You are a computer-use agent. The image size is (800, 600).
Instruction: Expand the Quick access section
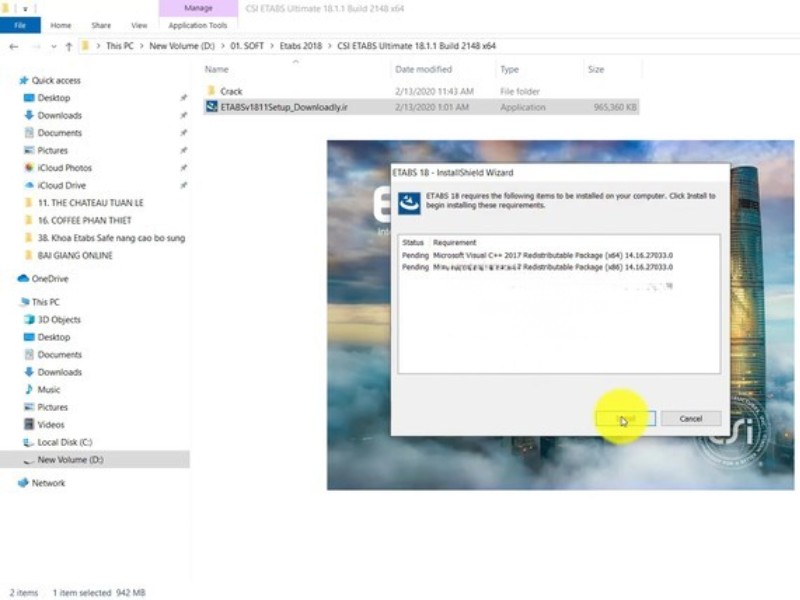coord(12,80)
